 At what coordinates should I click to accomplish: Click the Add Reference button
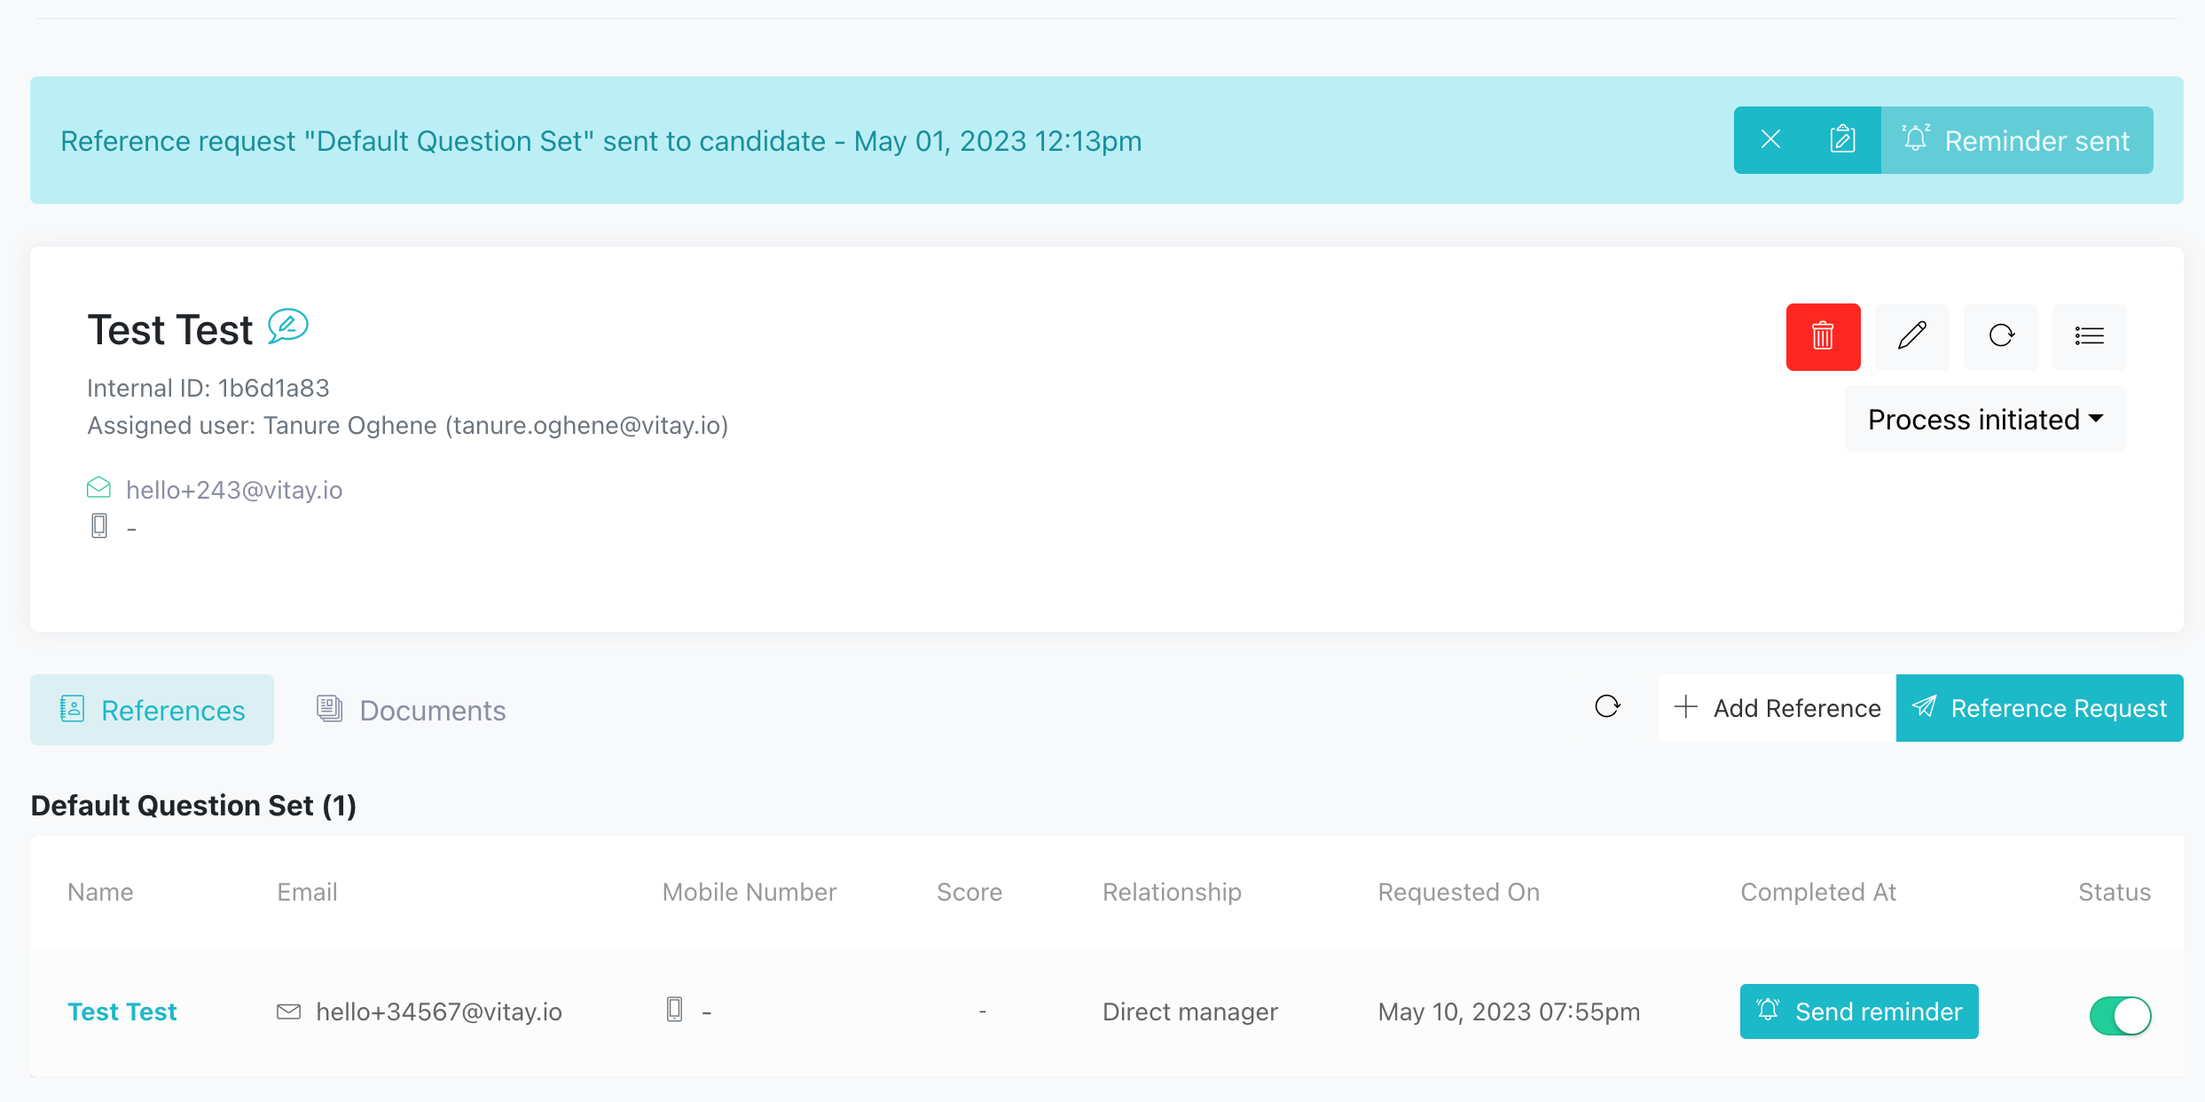coord(1777,708)
